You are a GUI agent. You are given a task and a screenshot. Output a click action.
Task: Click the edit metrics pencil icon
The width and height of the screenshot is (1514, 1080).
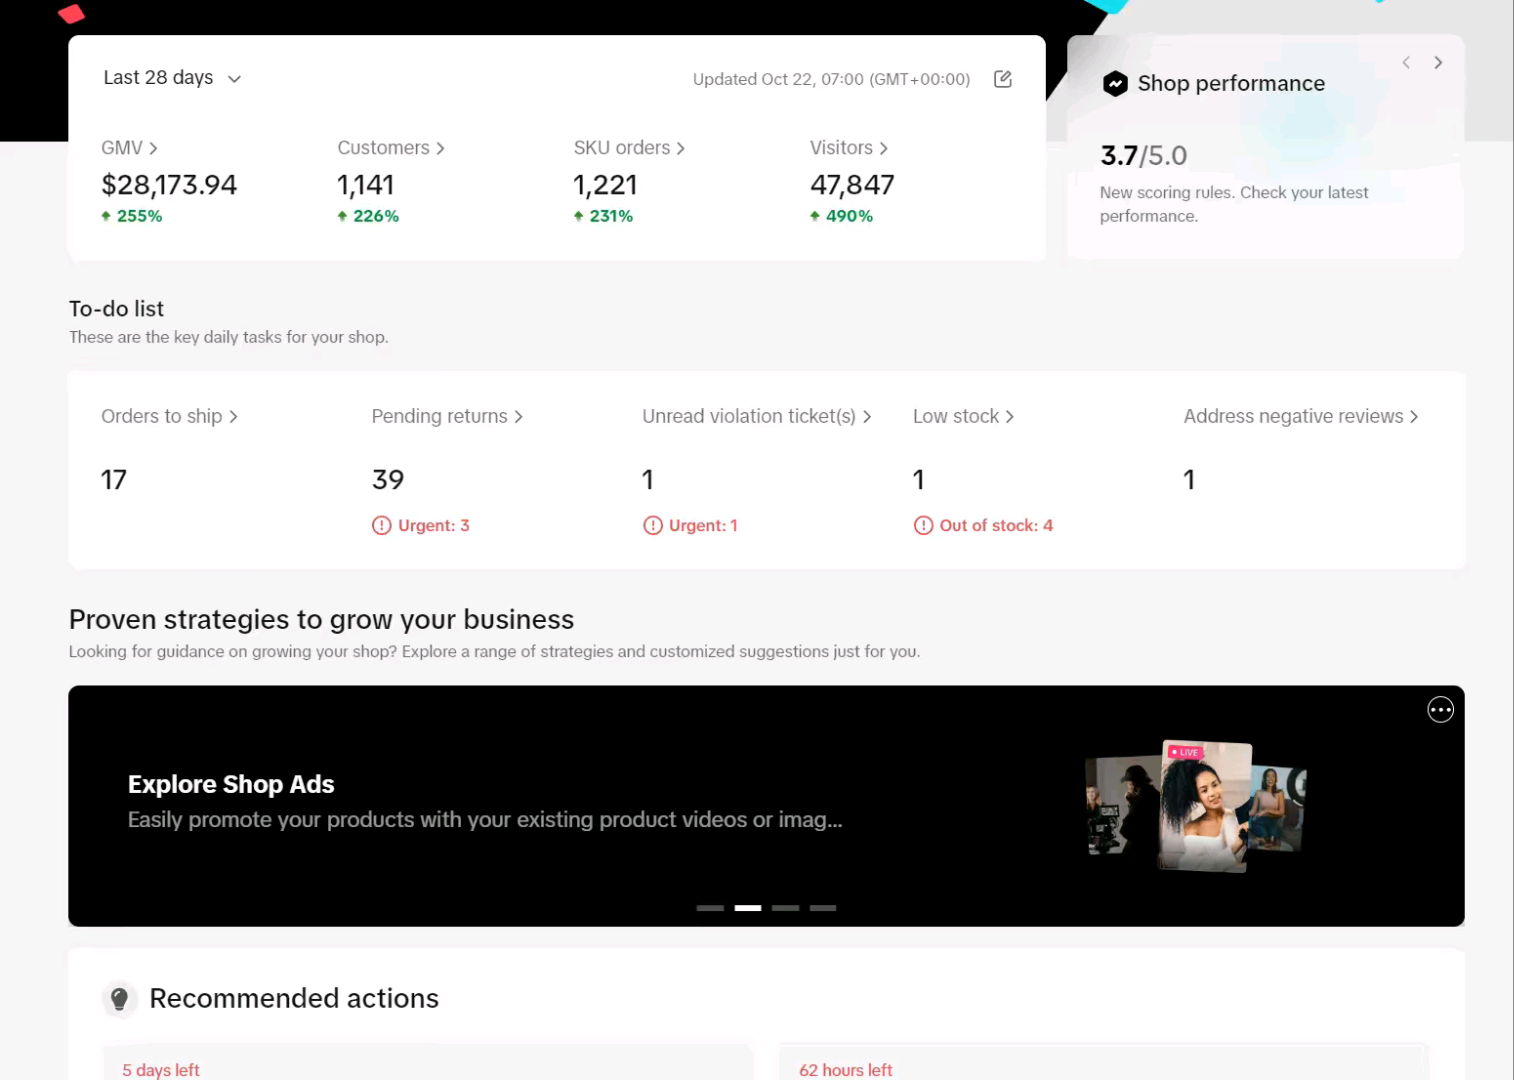pos(1003,79)
